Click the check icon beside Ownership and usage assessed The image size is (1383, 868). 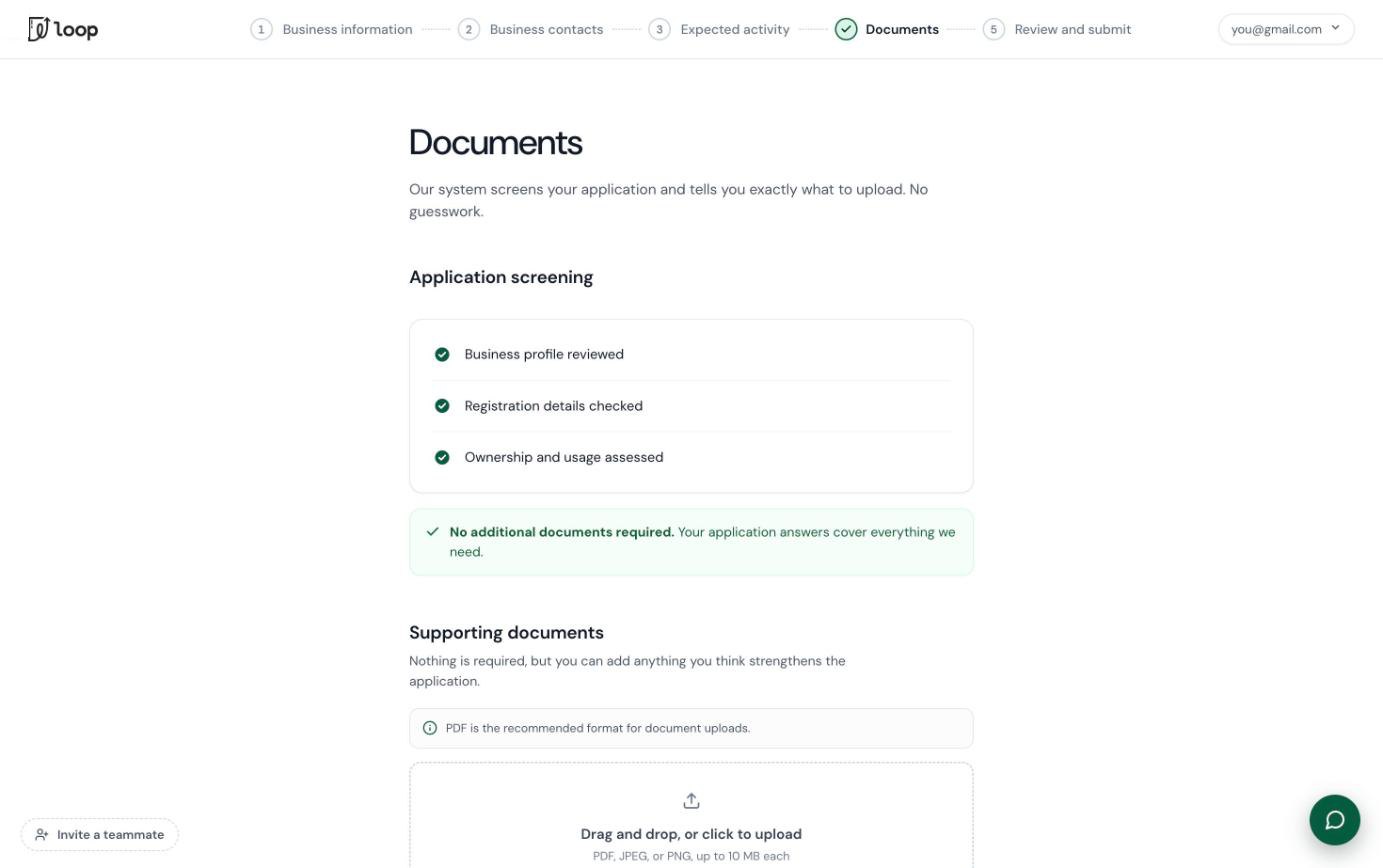tap(442, 457)
